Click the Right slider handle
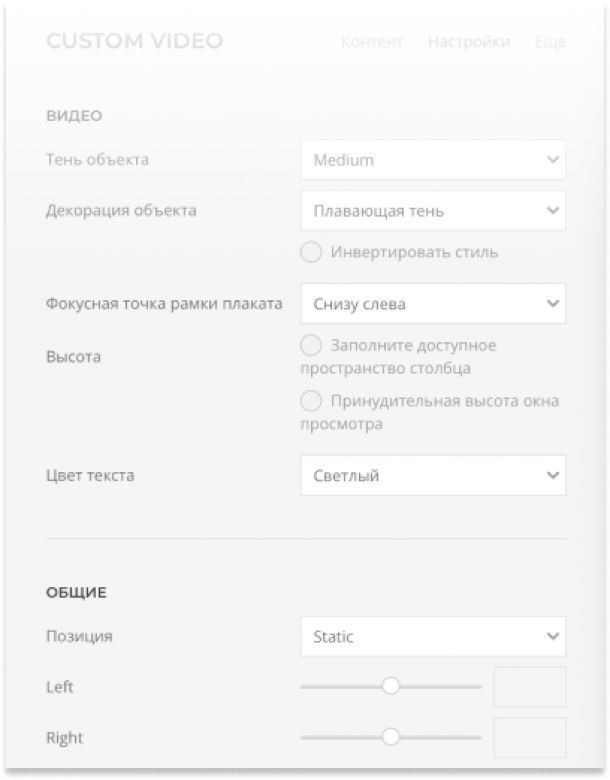This screenshot has height=780, width=610. click(x=391, y=737)
